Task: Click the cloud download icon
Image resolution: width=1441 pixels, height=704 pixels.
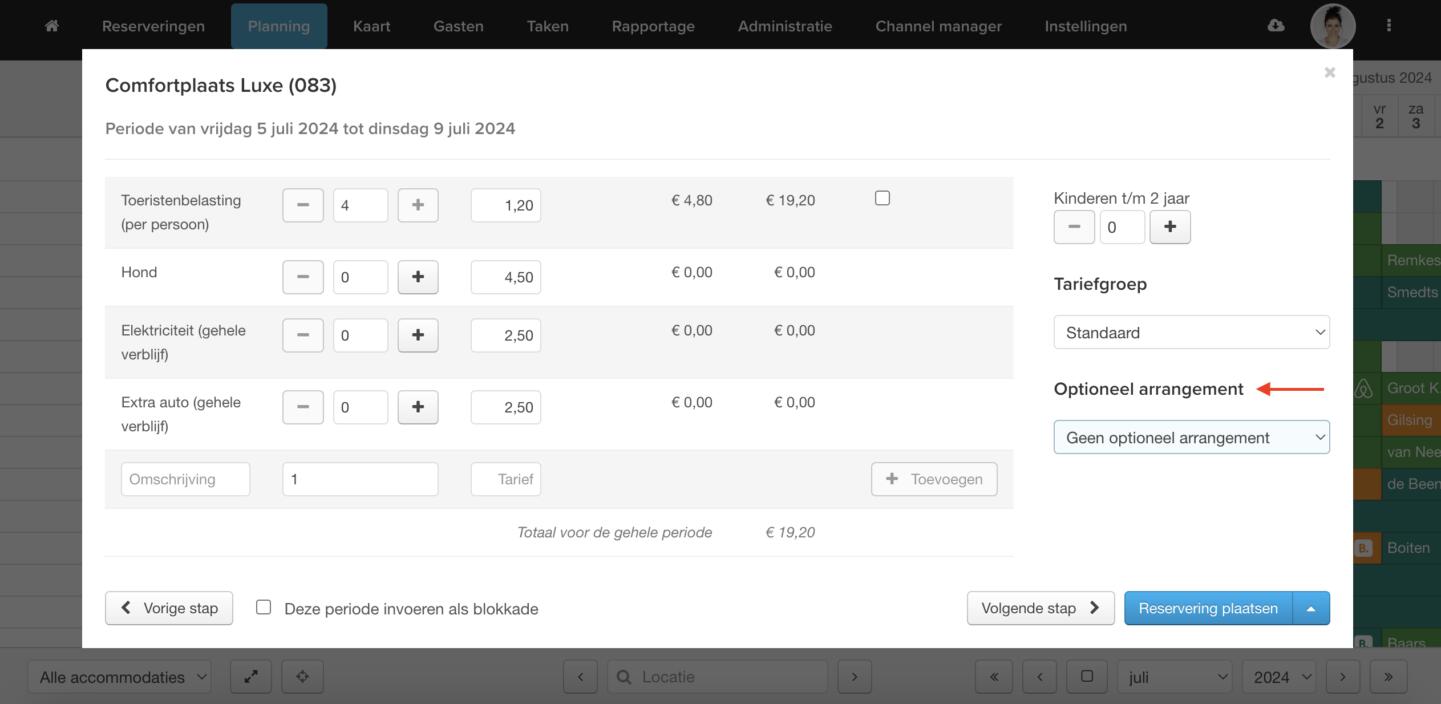Action: (x=1275, y=26)
